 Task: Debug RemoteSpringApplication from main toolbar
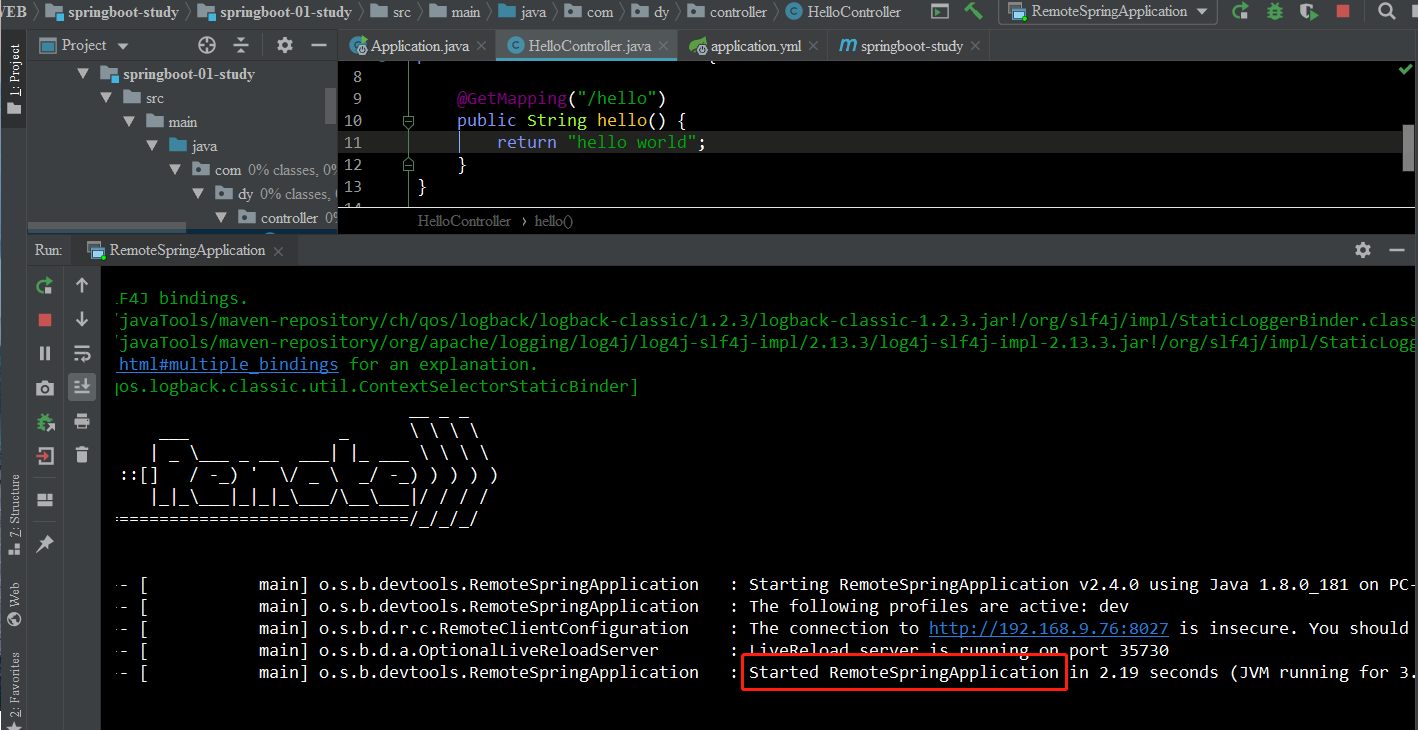point(1274,12)
